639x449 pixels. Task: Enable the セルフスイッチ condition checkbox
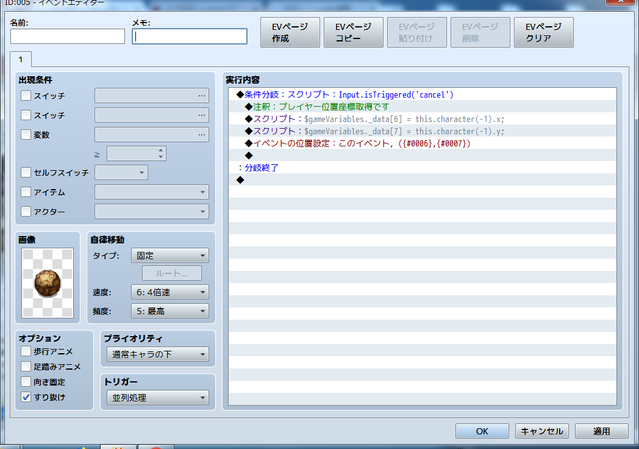[x=26, y=172]
